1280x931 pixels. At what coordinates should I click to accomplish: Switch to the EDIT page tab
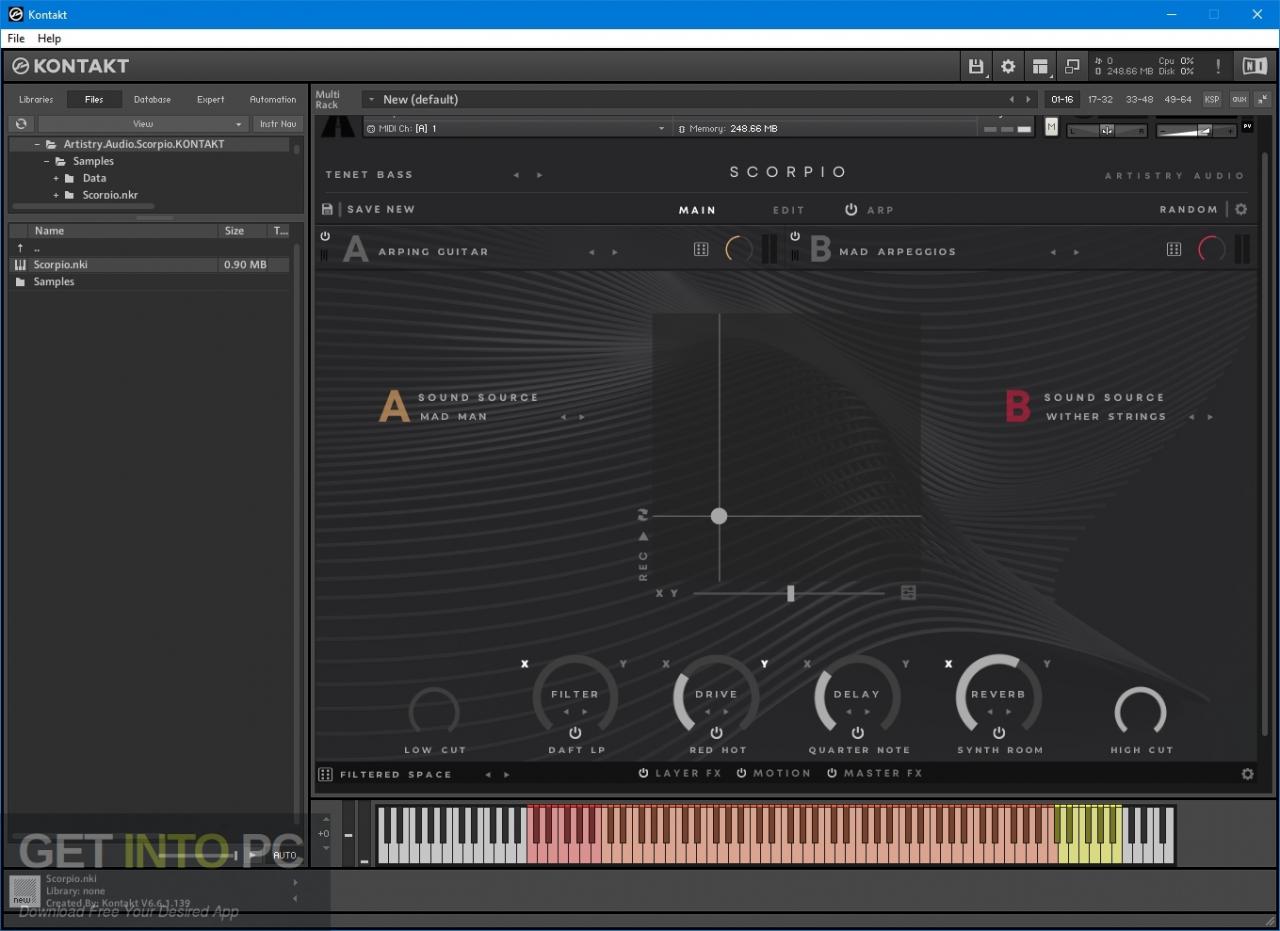tap(788, 210)
